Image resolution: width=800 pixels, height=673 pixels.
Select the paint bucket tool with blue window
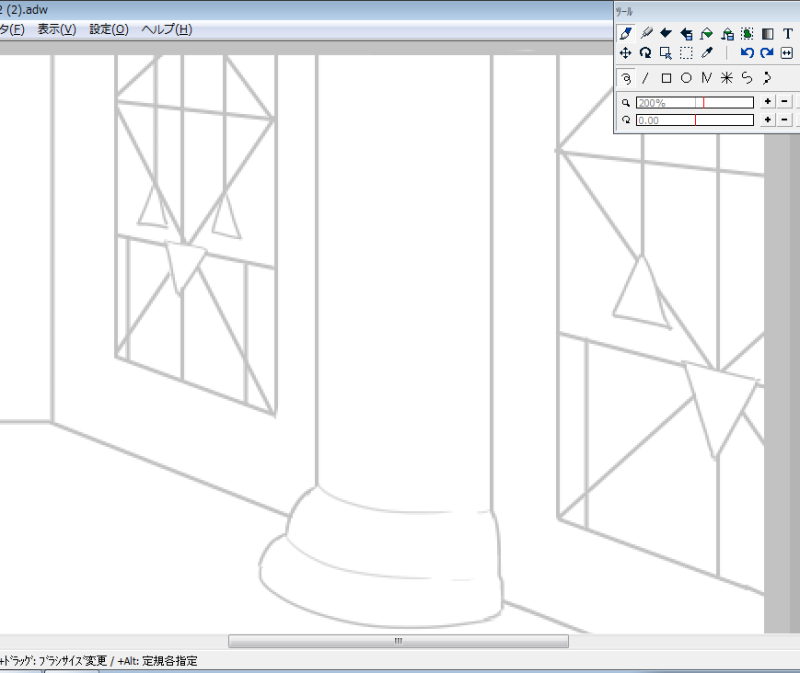click(727, 34)
